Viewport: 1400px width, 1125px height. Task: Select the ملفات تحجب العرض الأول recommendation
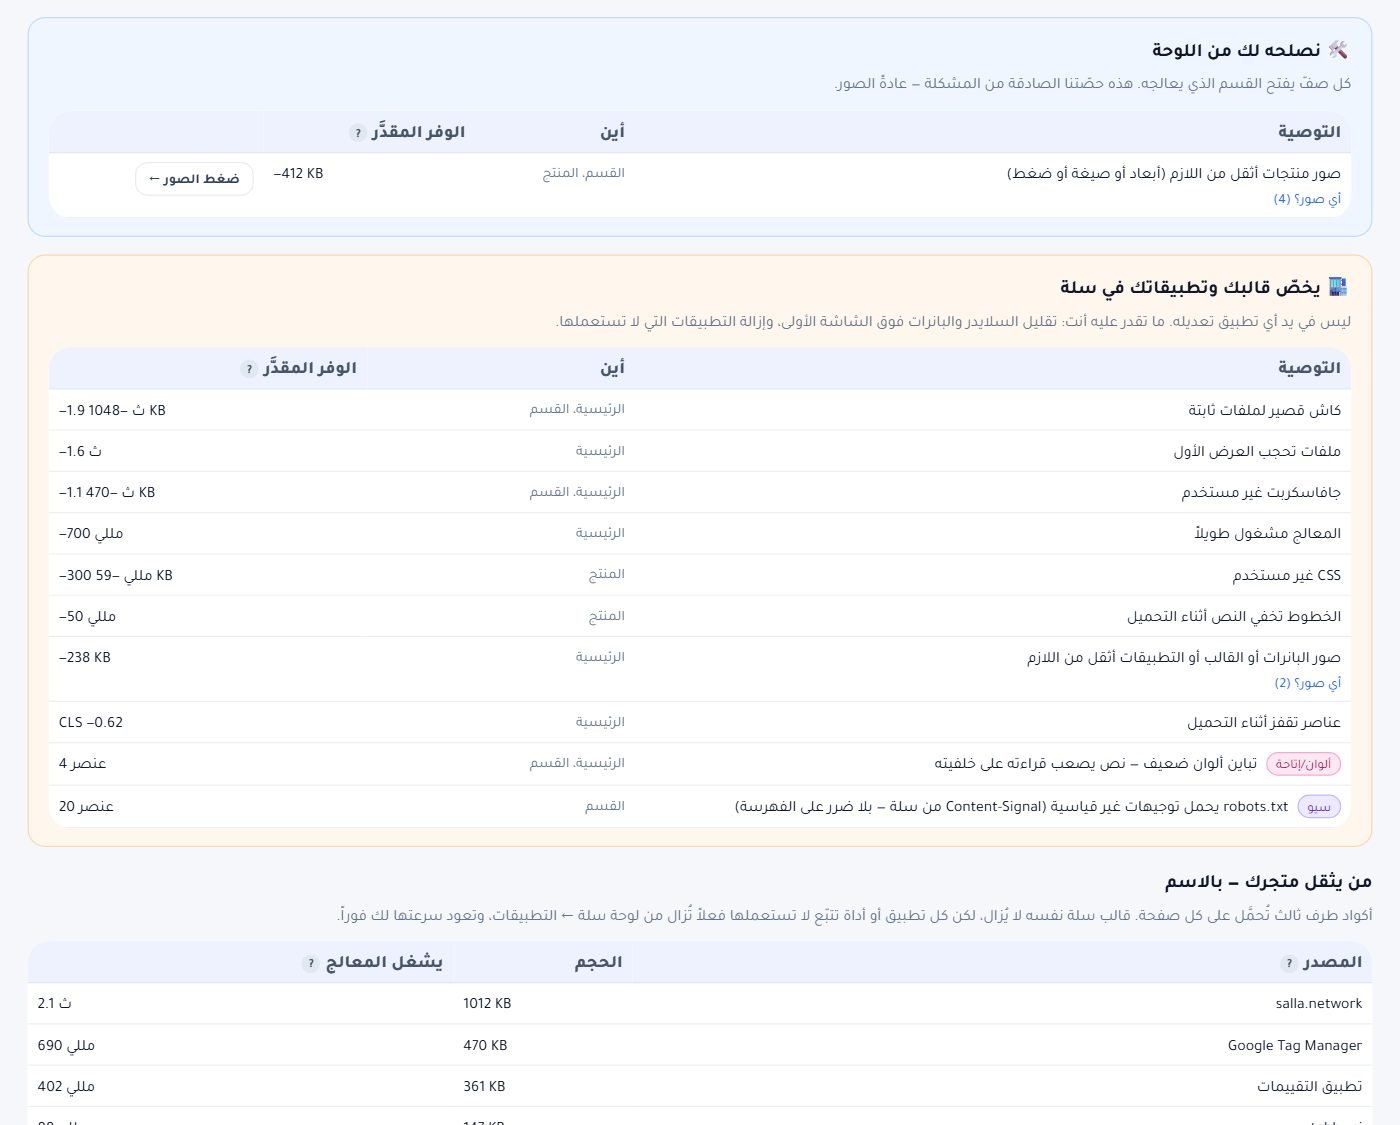(1257, 451)
